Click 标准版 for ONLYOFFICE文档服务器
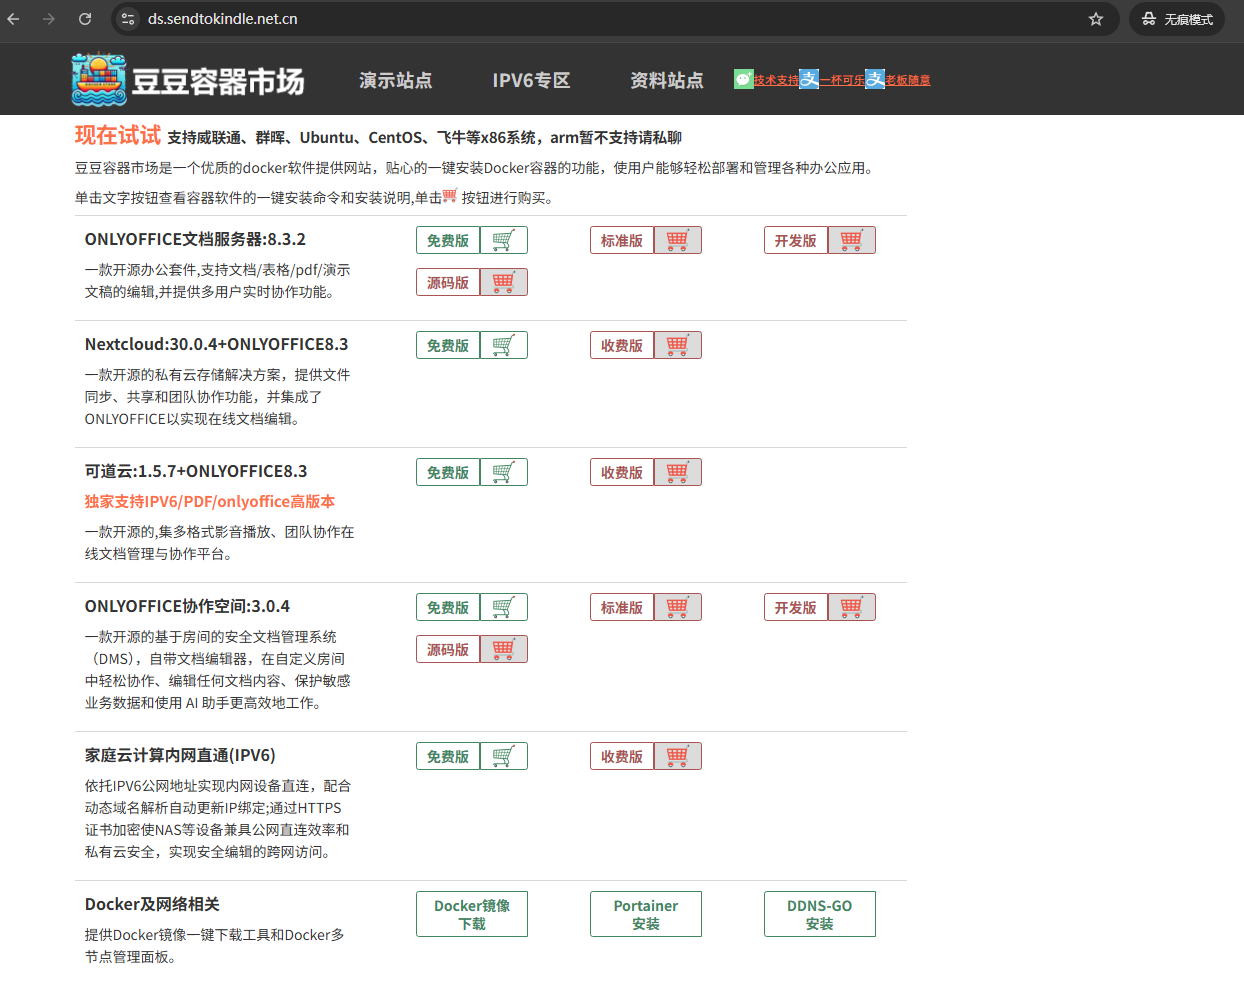 [622, 240]
